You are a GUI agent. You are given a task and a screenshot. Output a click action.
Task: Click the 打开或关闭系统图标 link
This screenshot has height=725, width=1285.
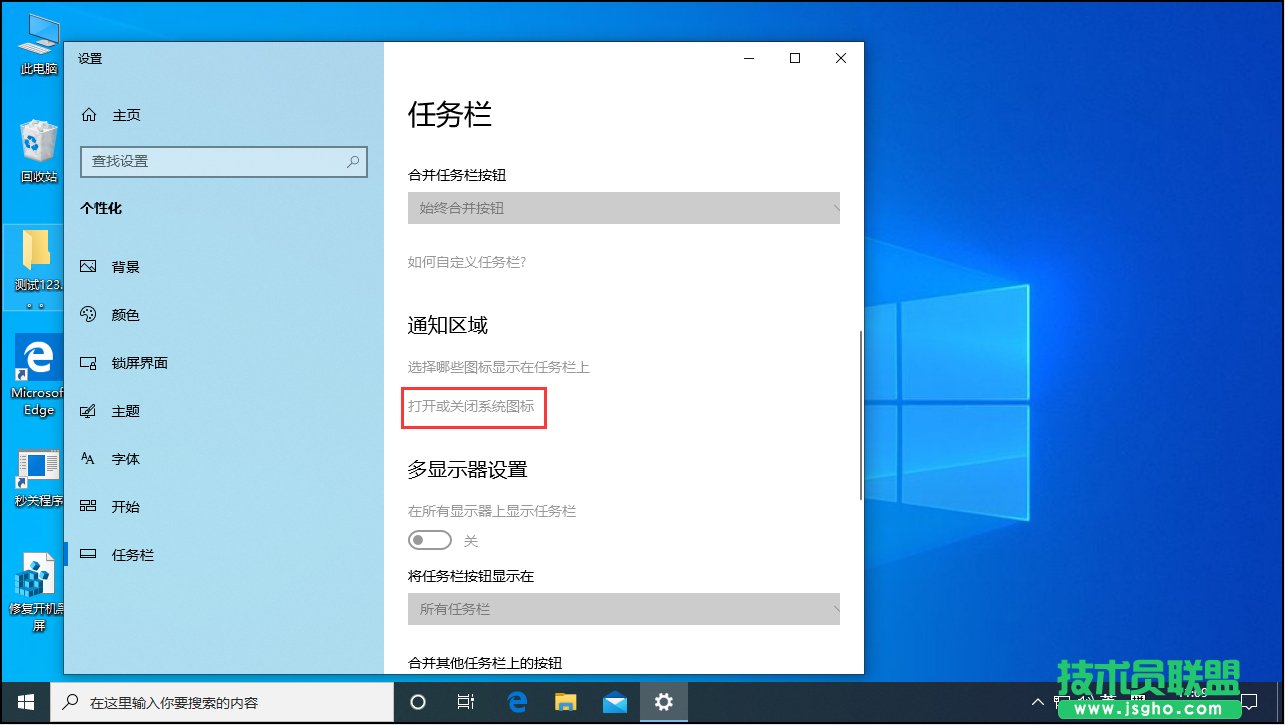[x=473, y=408]
